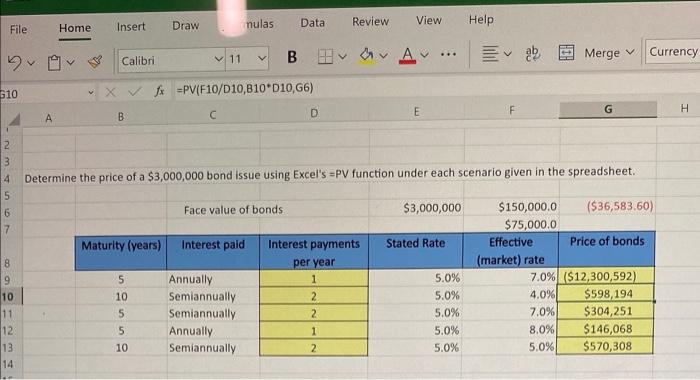
Task: Open the Data ribbon tab
Action: coord(312,23)
